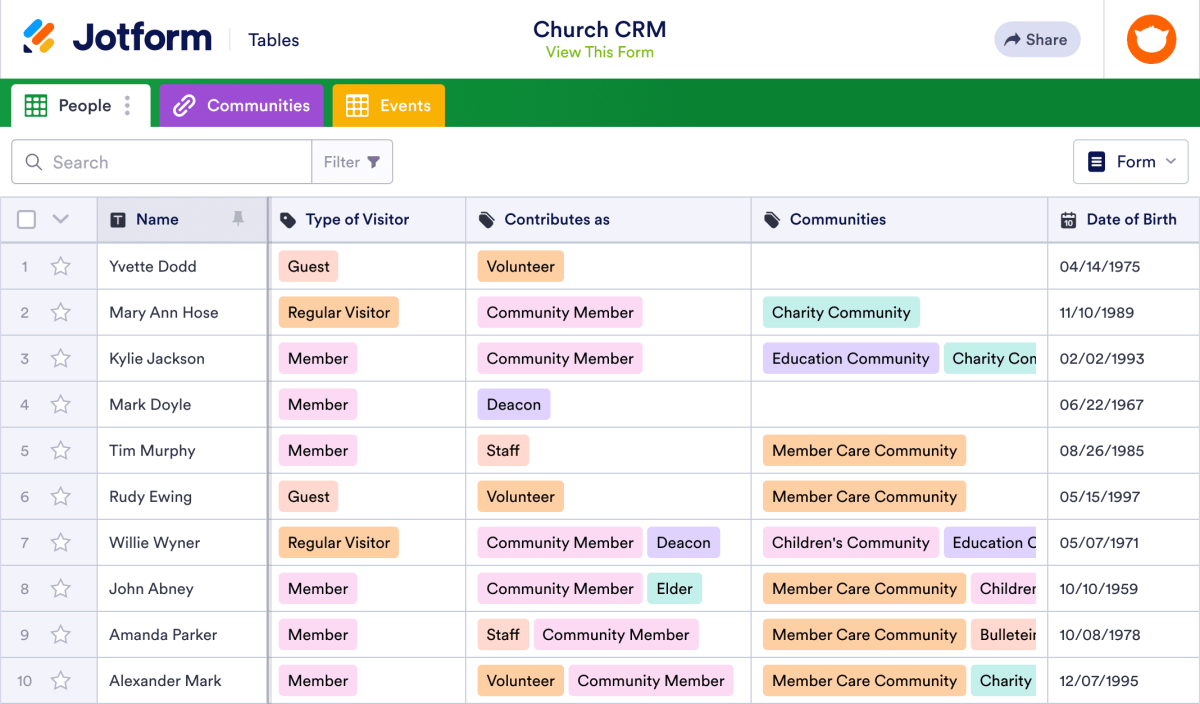Click the Share button

pyautogui.click(x=1037, y=39)
